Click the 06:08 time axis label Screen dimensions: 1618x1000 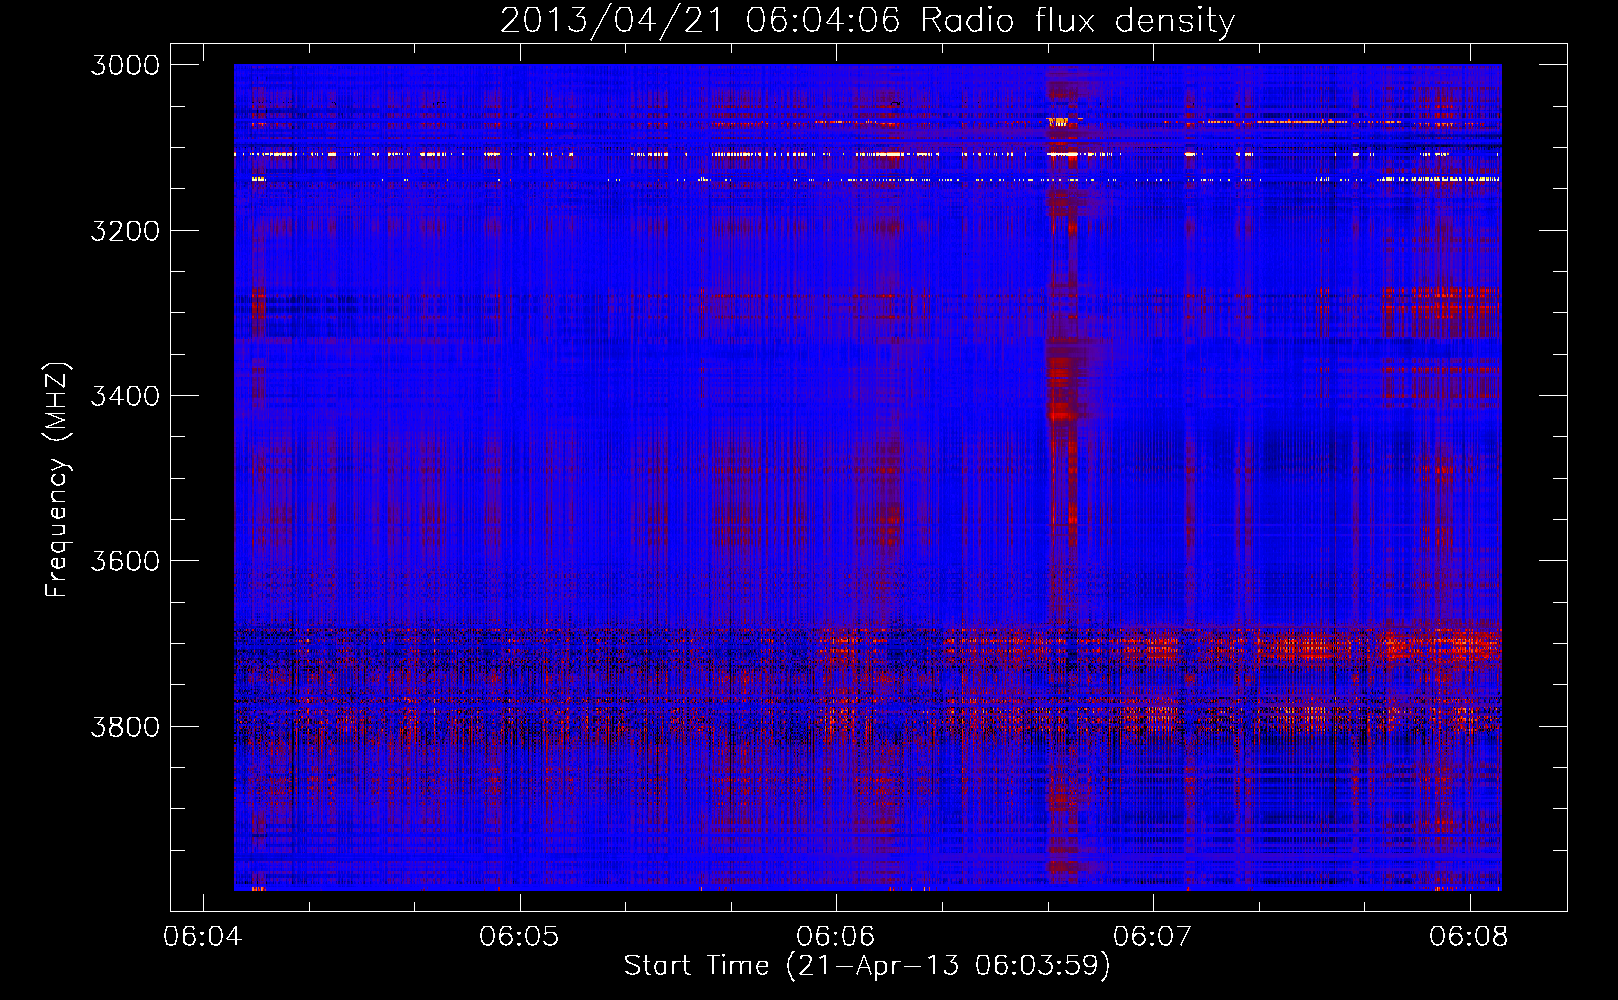click(x=1469, y=936)
